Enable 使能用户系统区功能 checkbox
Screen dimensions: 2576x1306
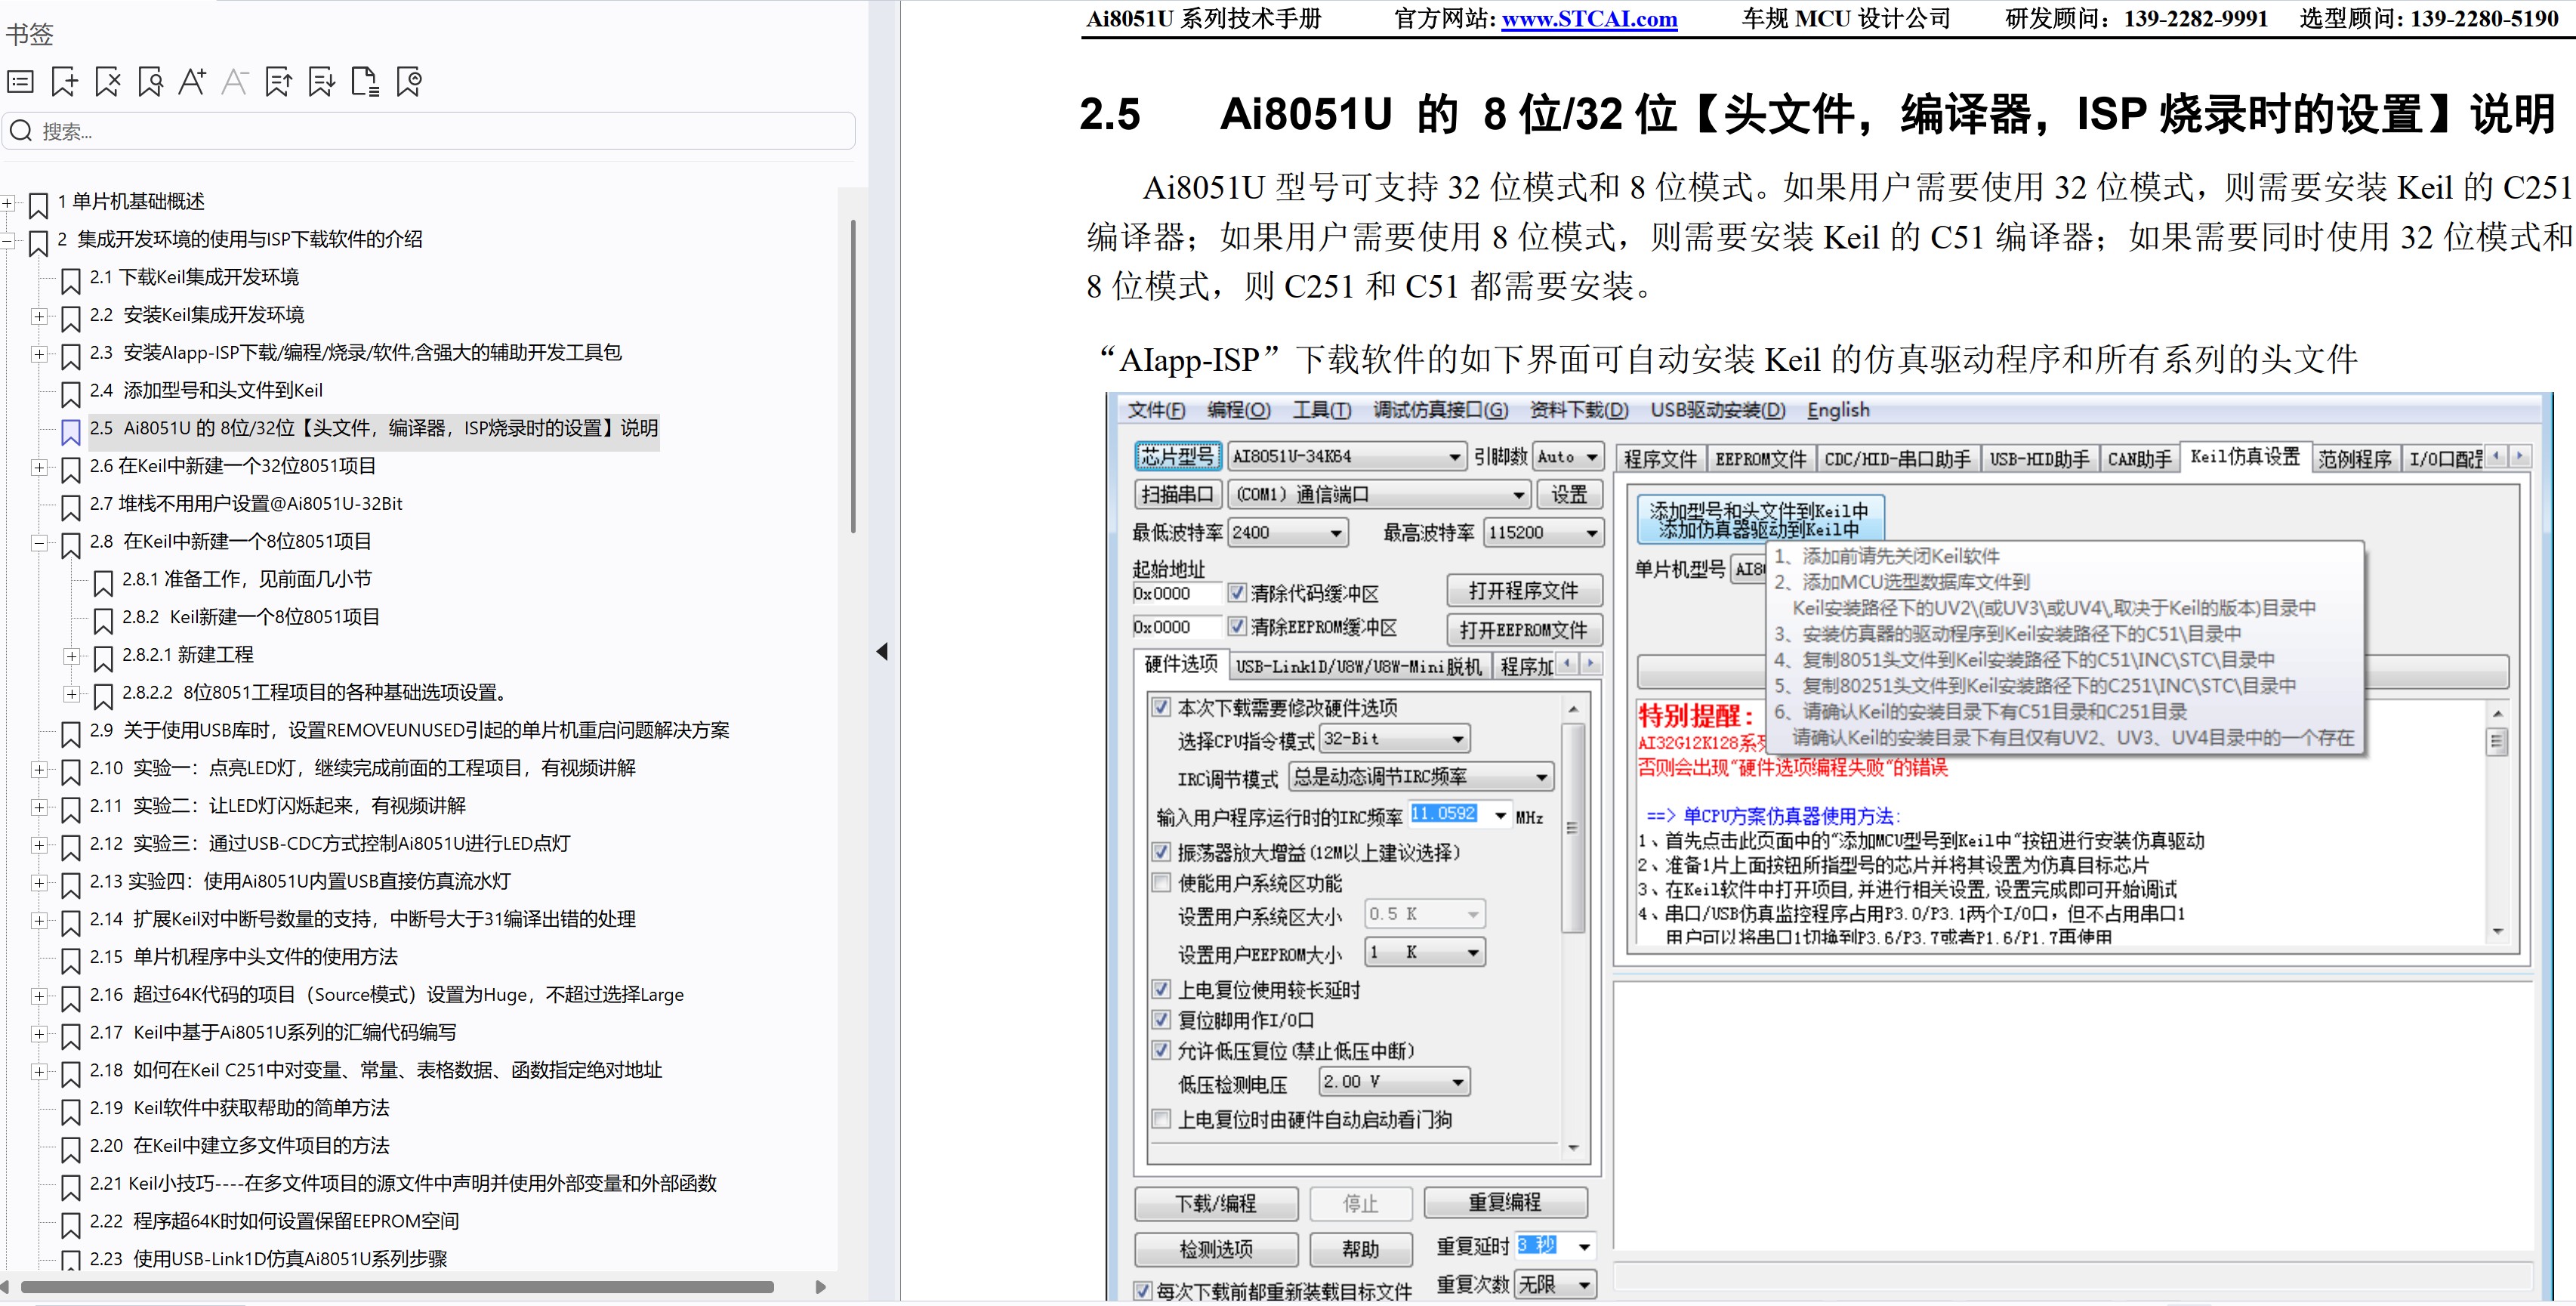point(1161,882)
